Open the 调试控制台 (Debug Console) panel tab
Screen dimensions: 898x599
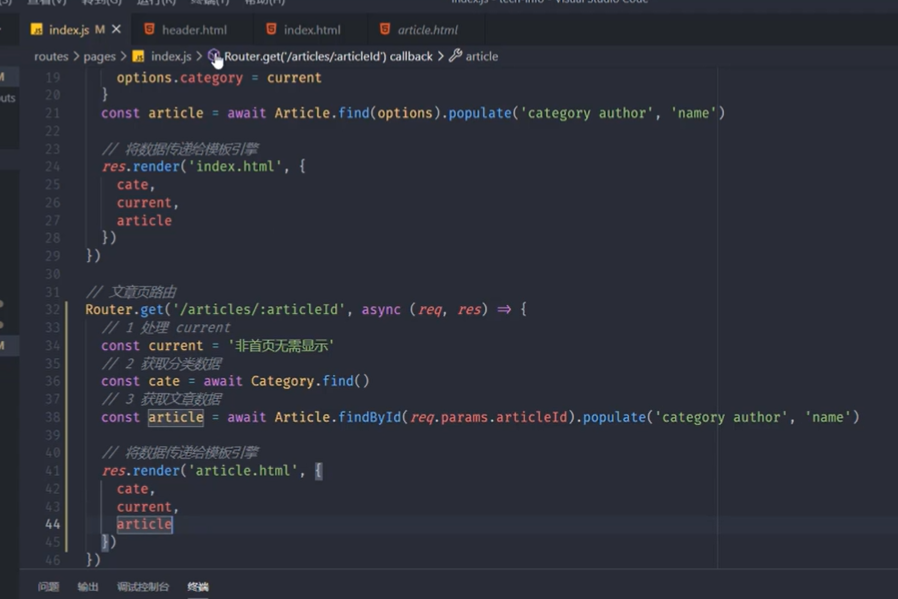tap(143, 587)
